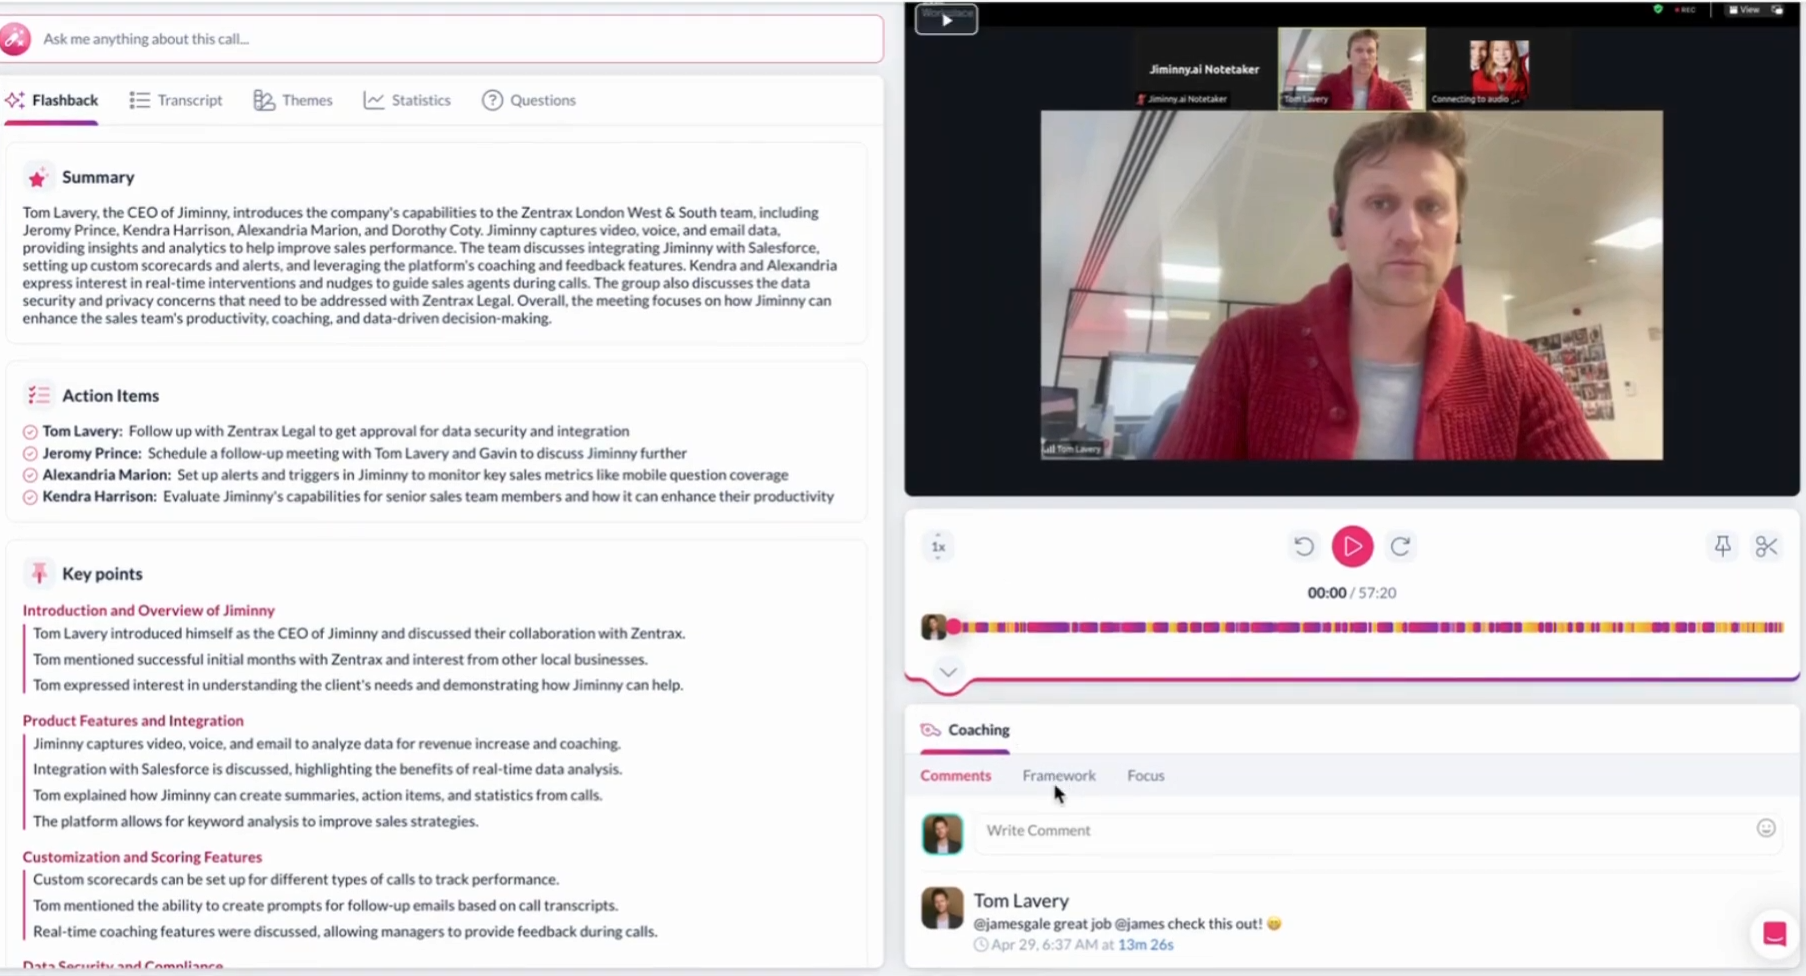Open the Questions tab
Image resolution: width=1806 pixels, height=976 pixels.
click(529, 100)
